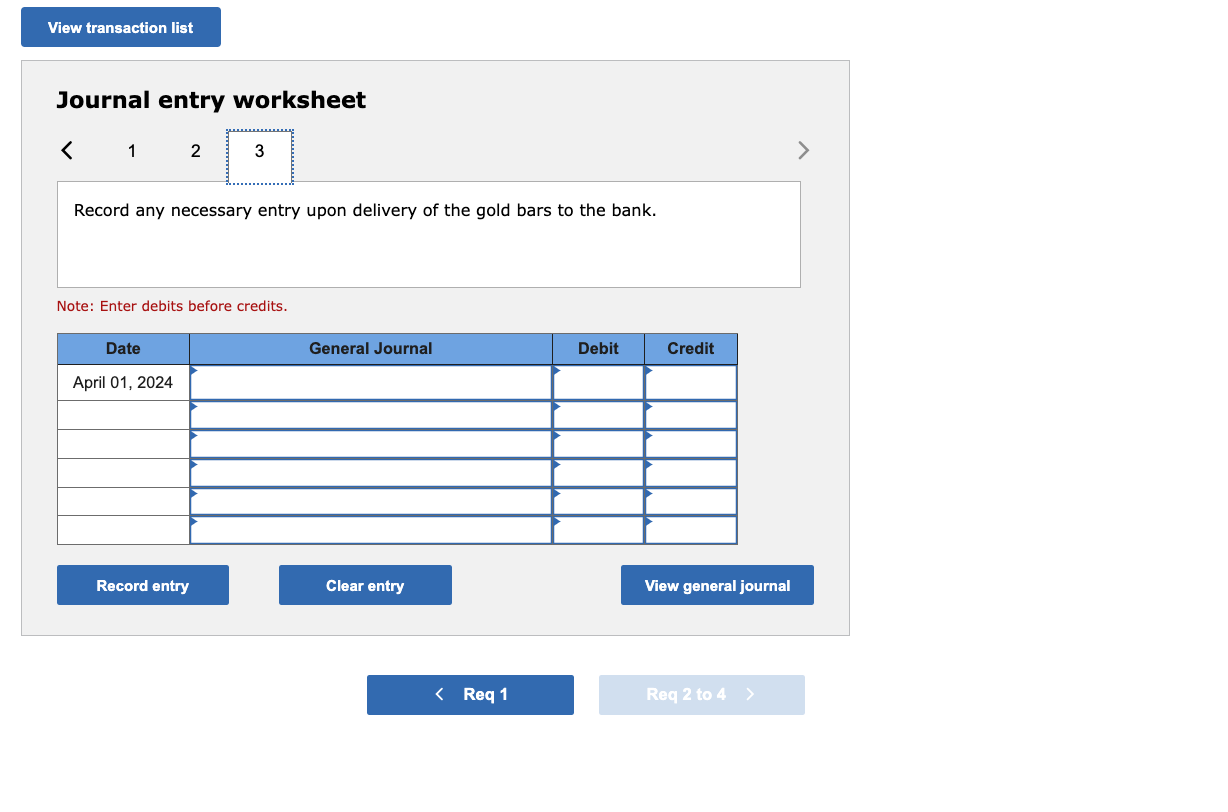The image size is (1228, 812).
Task: Click the Clear entry button
Action: click(364, 584)
